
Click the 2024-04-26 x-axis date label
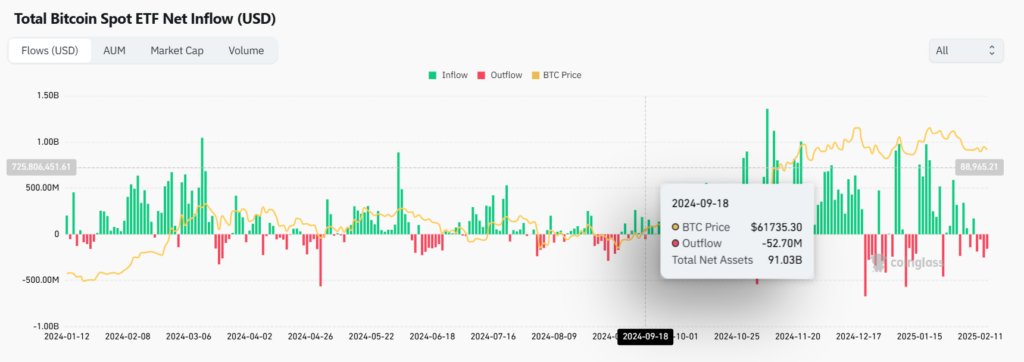(x=310, y=337)
